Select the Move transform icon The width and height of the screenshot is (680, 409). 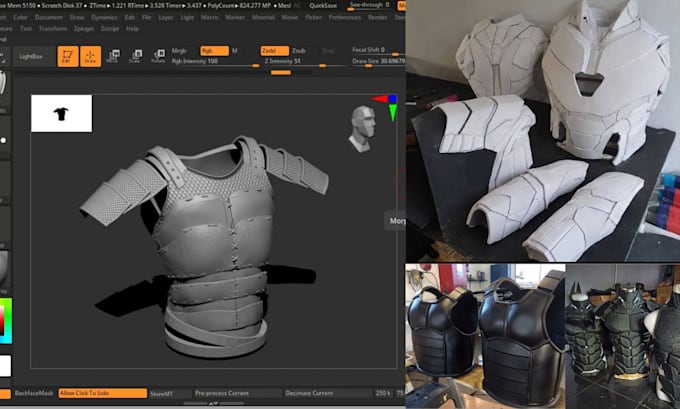click(113, 56)
